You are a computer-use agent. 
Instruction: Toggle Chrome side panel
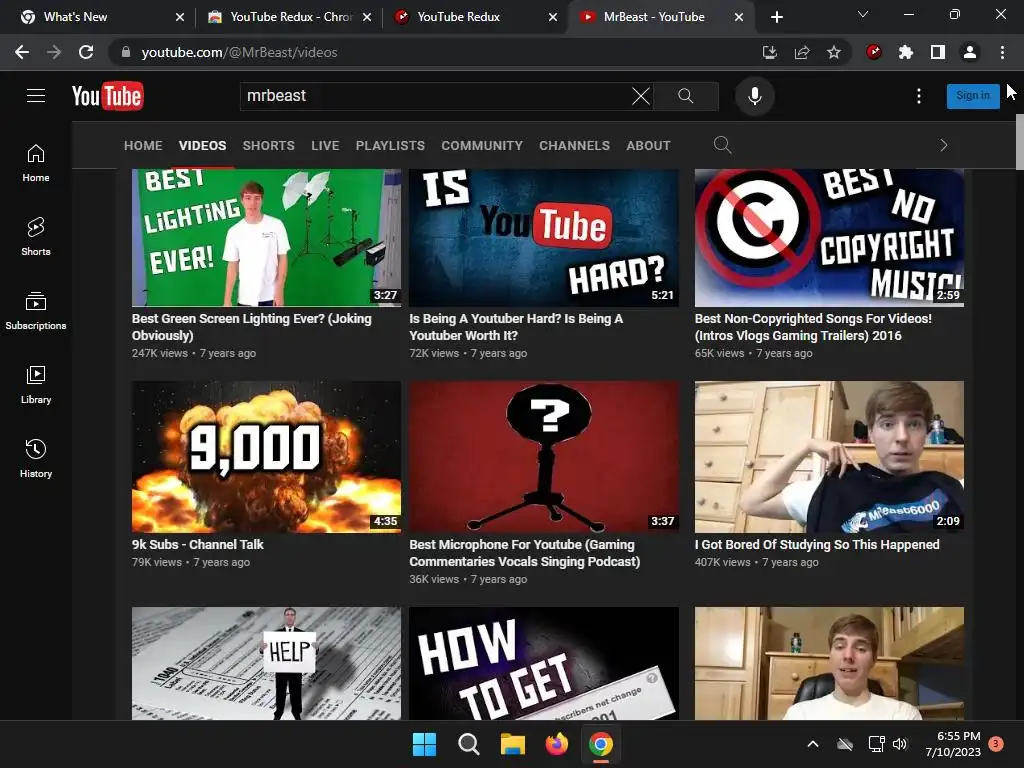(x=938, y=52)
